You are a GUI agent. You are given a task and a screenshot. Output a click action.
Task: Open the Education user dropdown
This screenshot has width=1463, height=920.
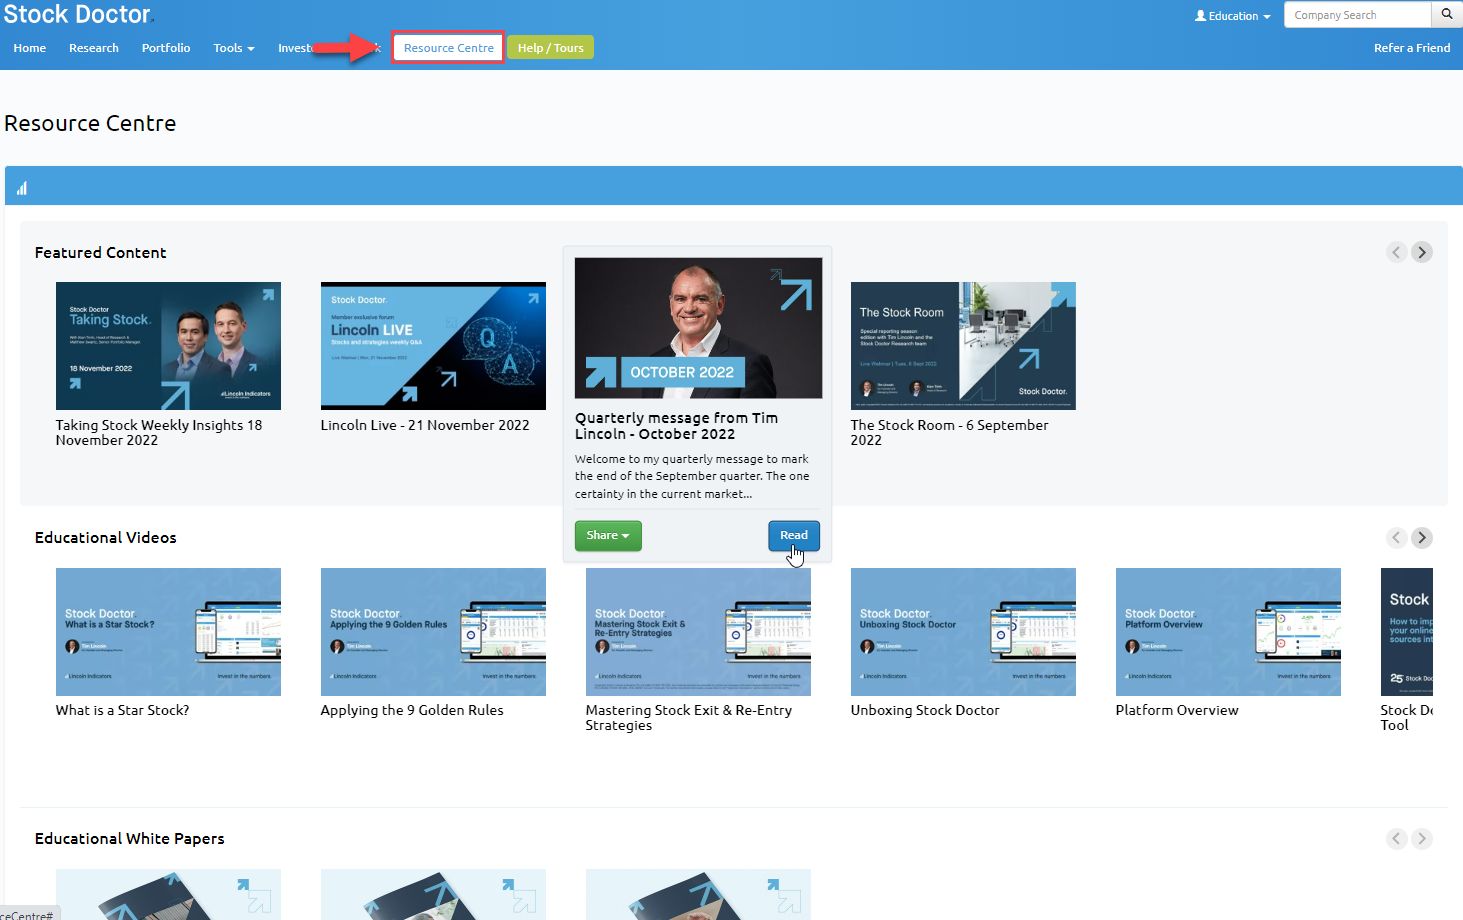pos(1232,16)
